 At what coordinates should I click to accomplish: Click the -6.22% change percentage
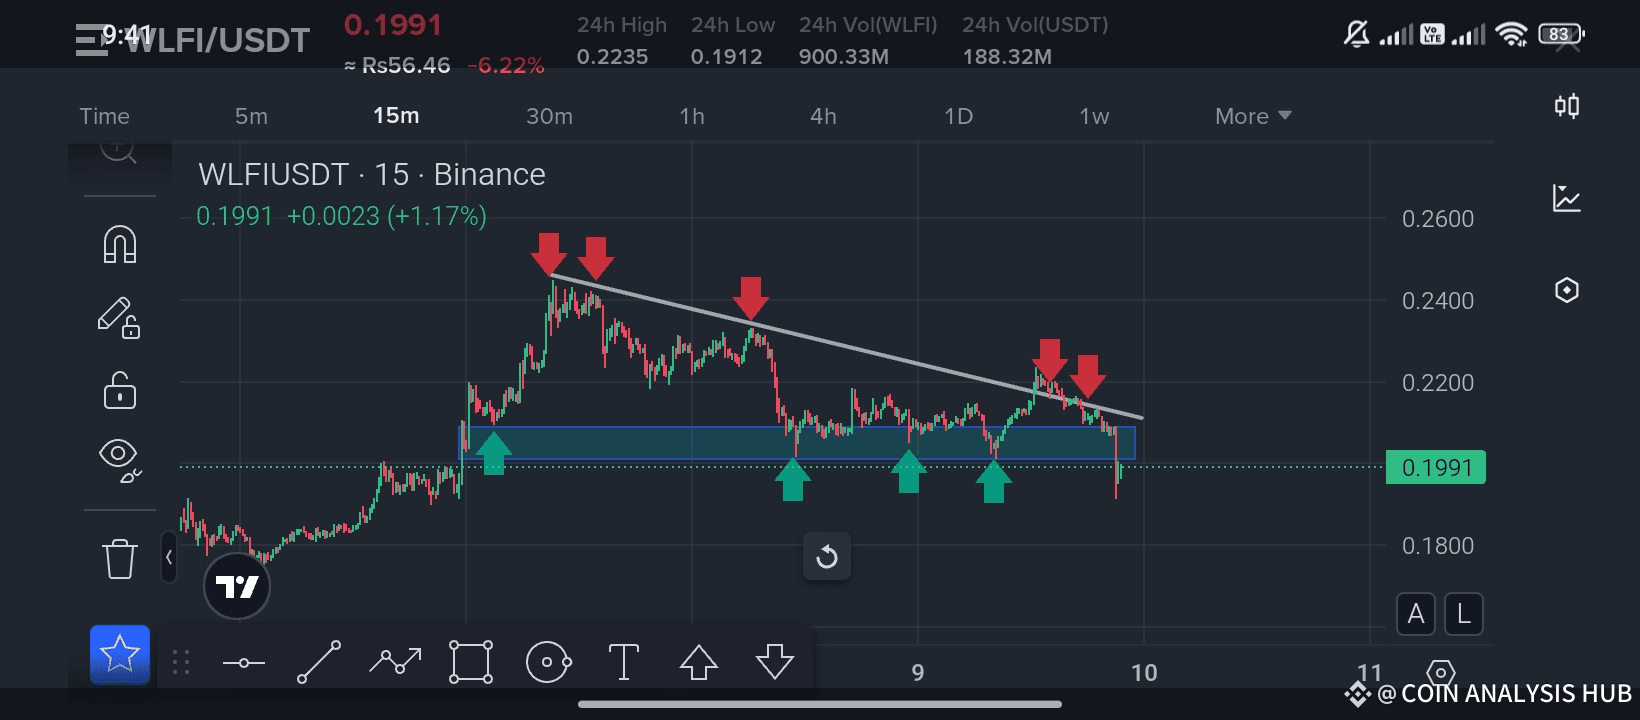[505, 66]
